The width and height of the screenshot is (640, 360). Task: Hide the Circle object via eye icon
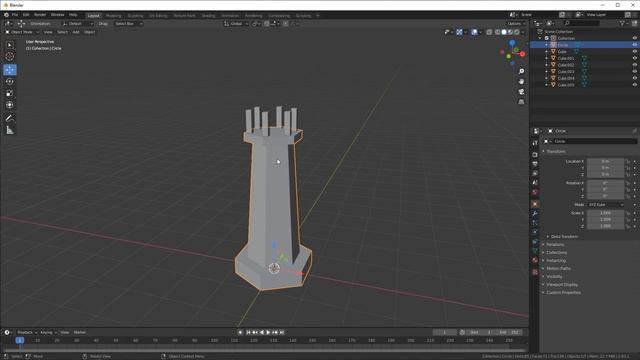coord(635,44)
